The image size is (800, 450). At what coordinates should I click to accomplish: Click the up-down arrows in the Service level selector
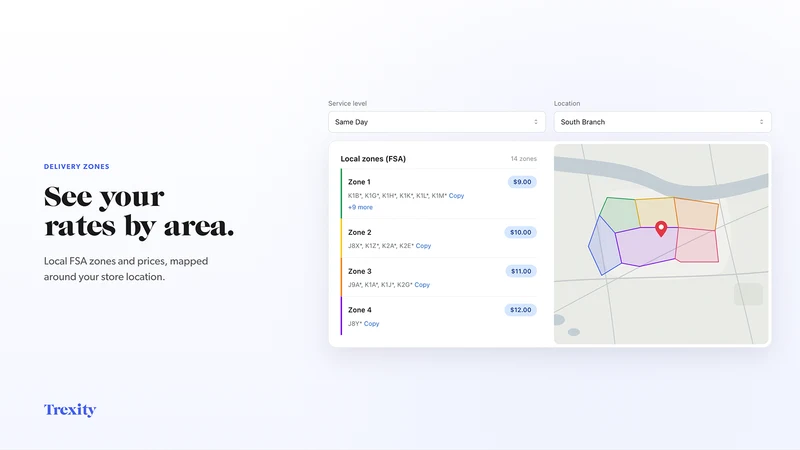[x=536, y=122]
